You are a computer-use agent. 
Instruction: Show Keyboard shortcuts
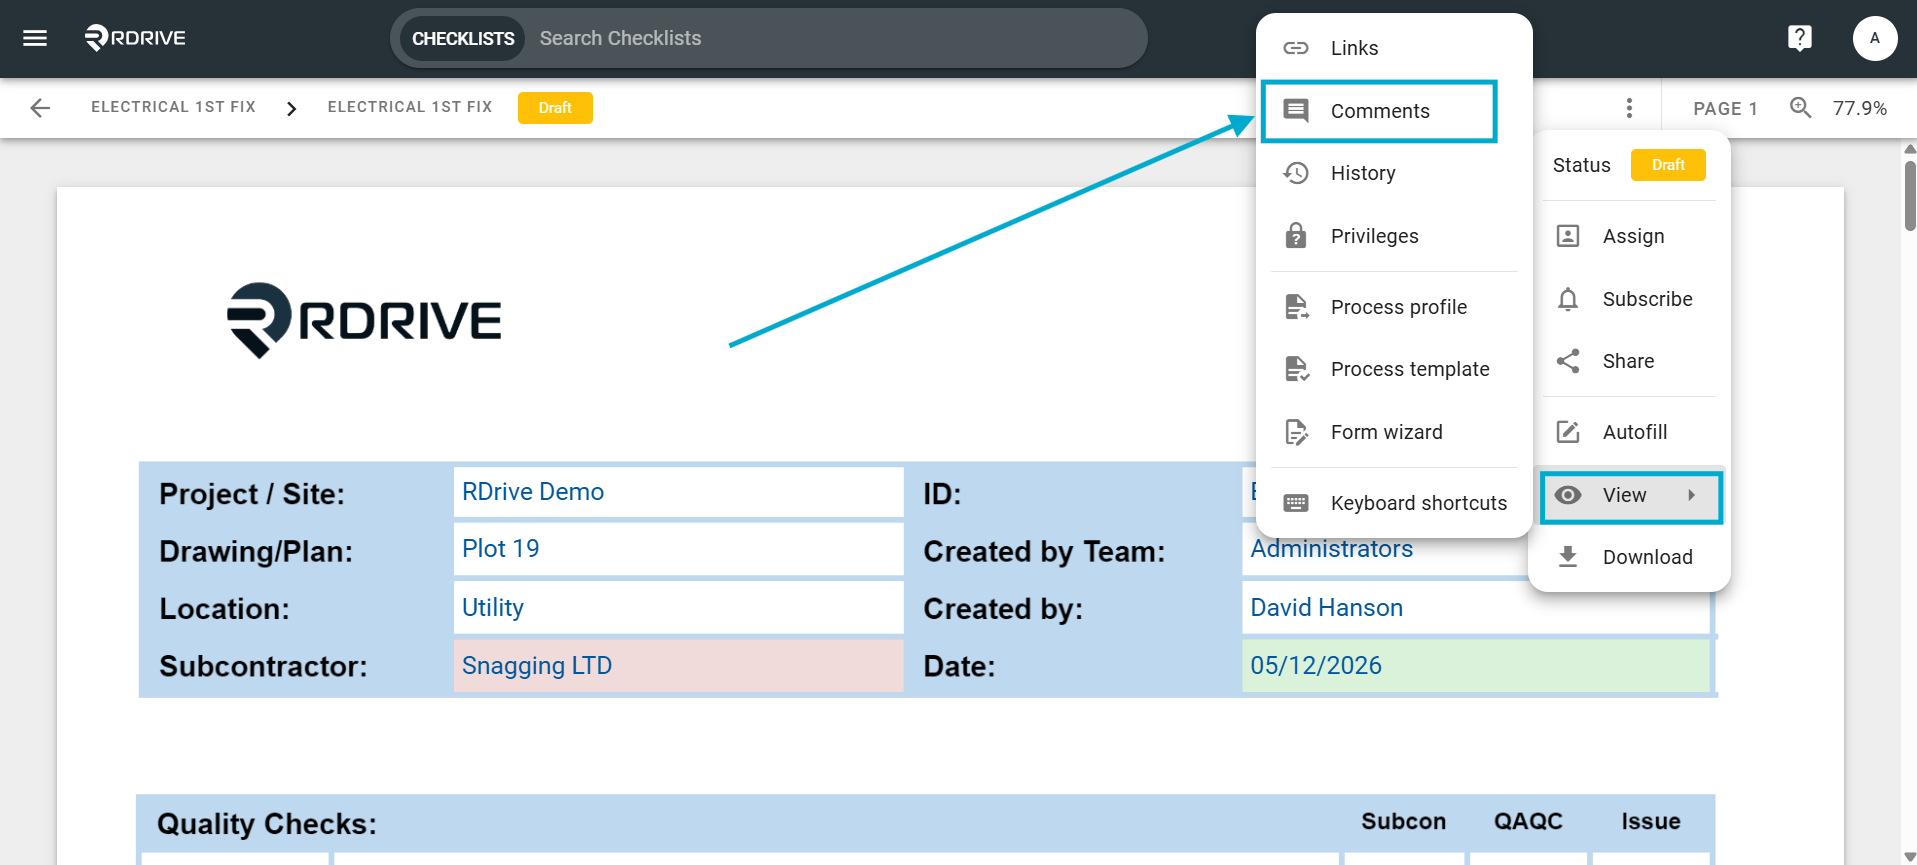pos(1394,503)
